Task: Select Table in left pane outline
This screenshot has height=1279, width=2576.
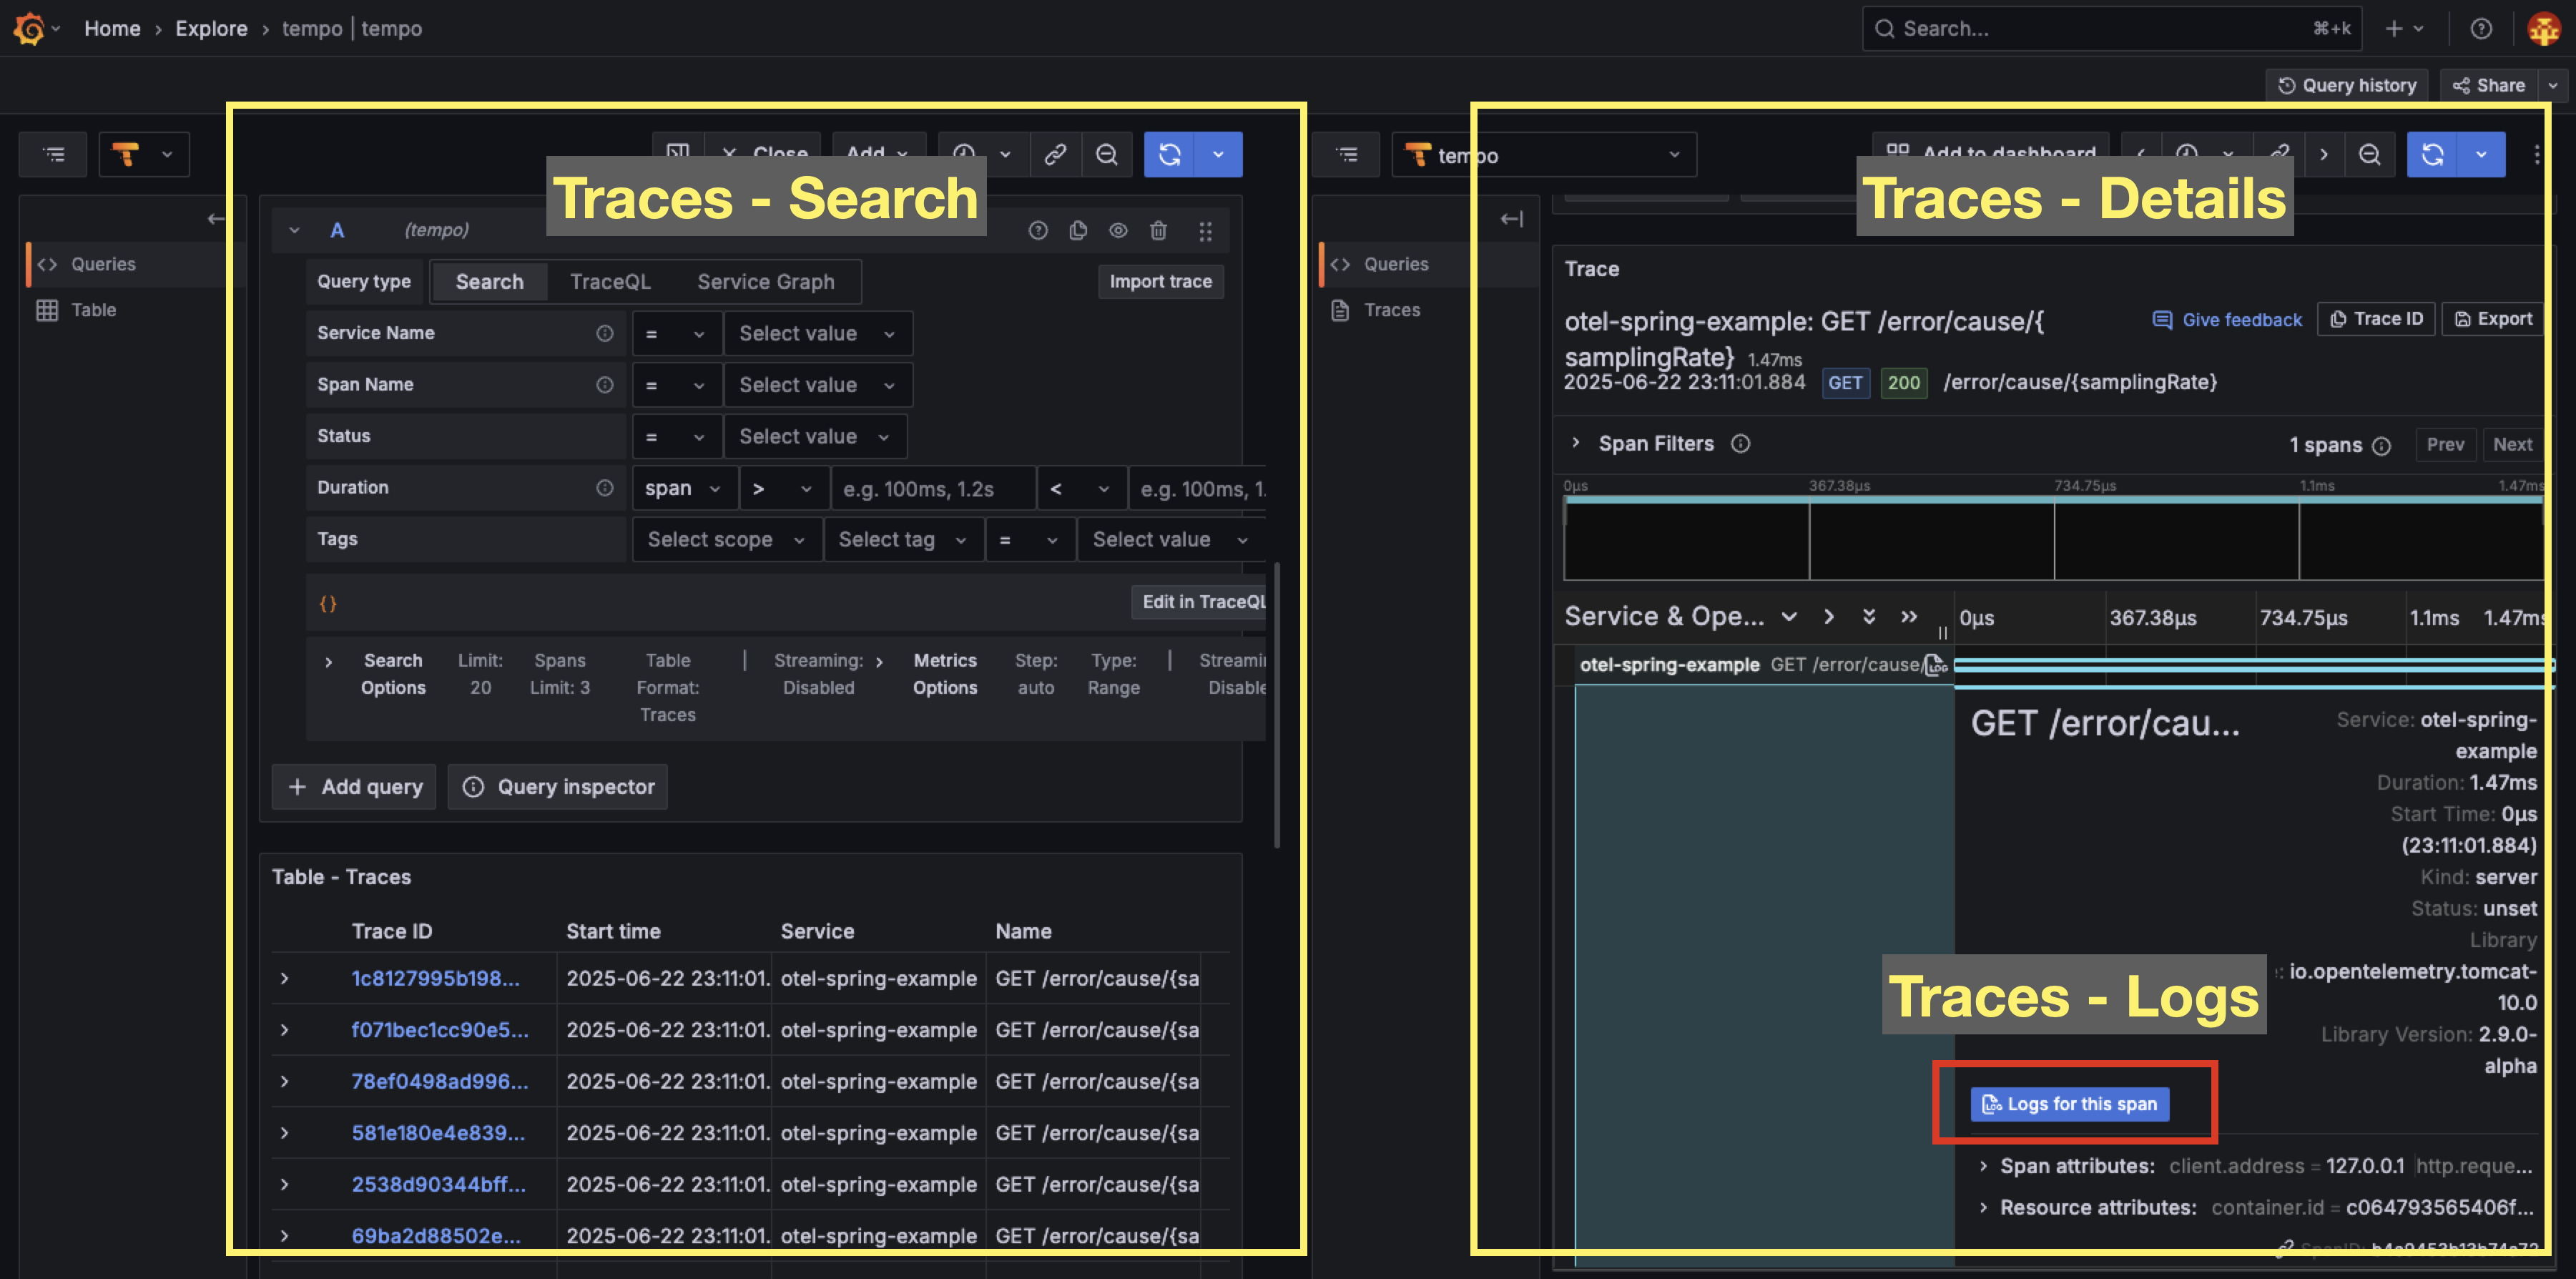Action: [x=93, y=310]
